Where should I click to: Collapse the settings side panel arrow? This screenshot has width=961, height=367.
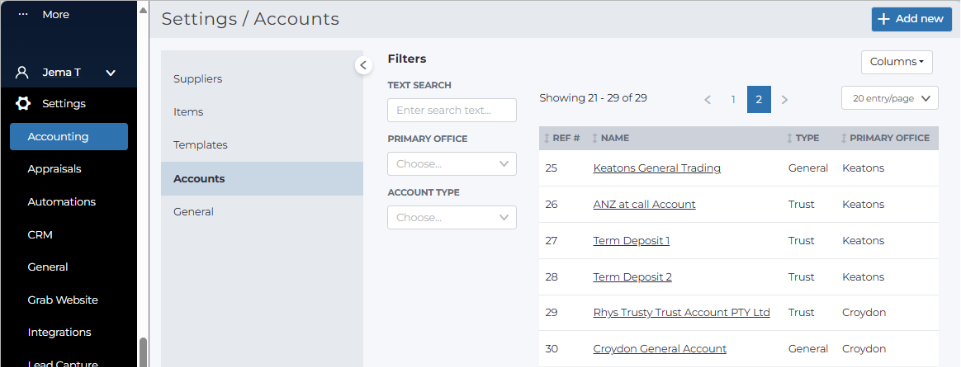[363, 65]
